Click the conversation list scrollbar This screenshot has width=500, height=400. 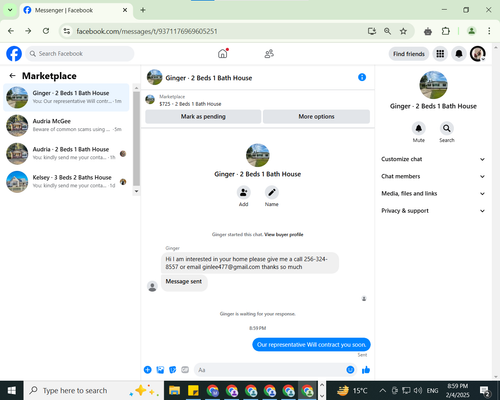click(136, 138)
